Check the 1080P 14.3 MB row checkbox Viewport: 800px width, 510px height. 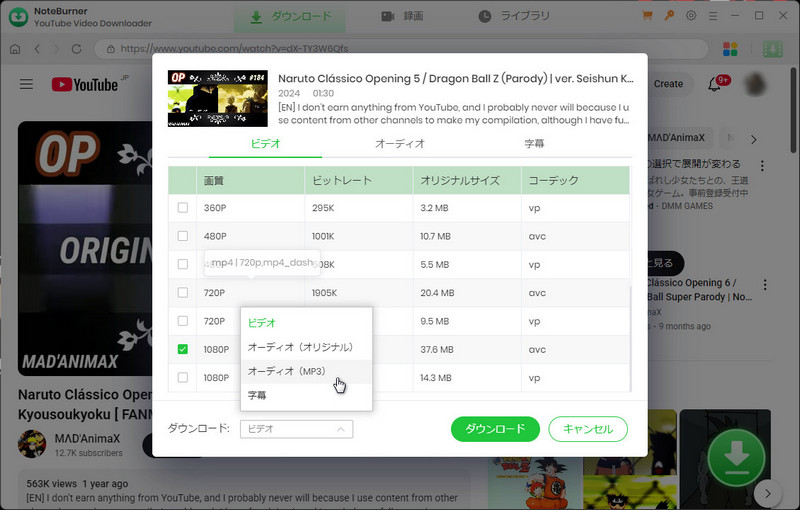coord(183,377)
